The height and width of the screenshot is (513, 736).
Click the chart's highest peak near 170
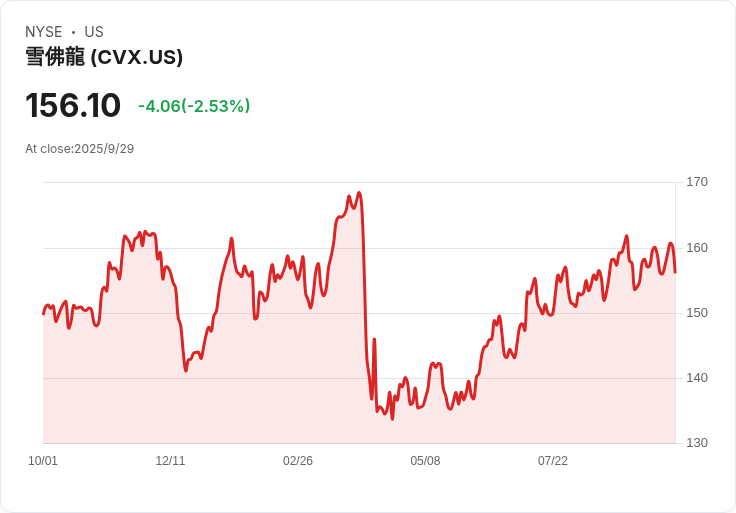click(359, 192)
